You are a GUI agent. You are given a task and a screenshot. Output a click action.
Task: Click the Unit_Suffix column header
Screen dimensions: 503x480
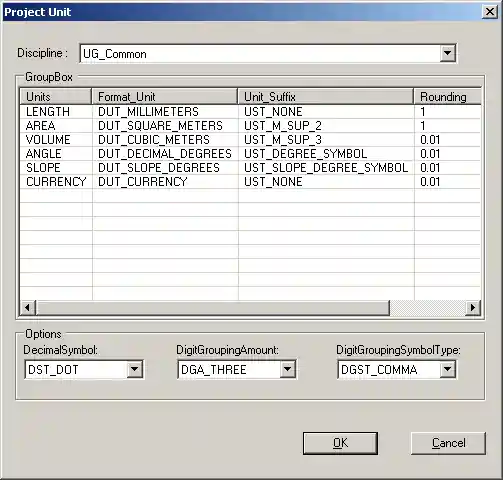coord(326,97)
